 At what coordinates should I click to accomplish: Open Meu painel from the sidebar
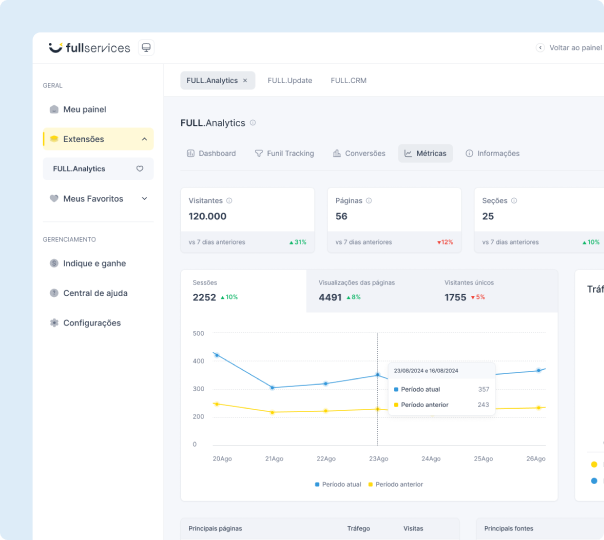[x=84, y=109]
